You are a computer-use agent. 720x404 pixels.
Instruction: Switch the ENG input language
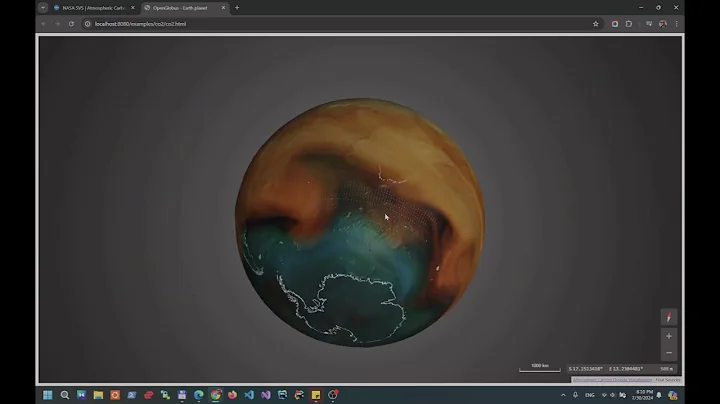tap(590, 395)
